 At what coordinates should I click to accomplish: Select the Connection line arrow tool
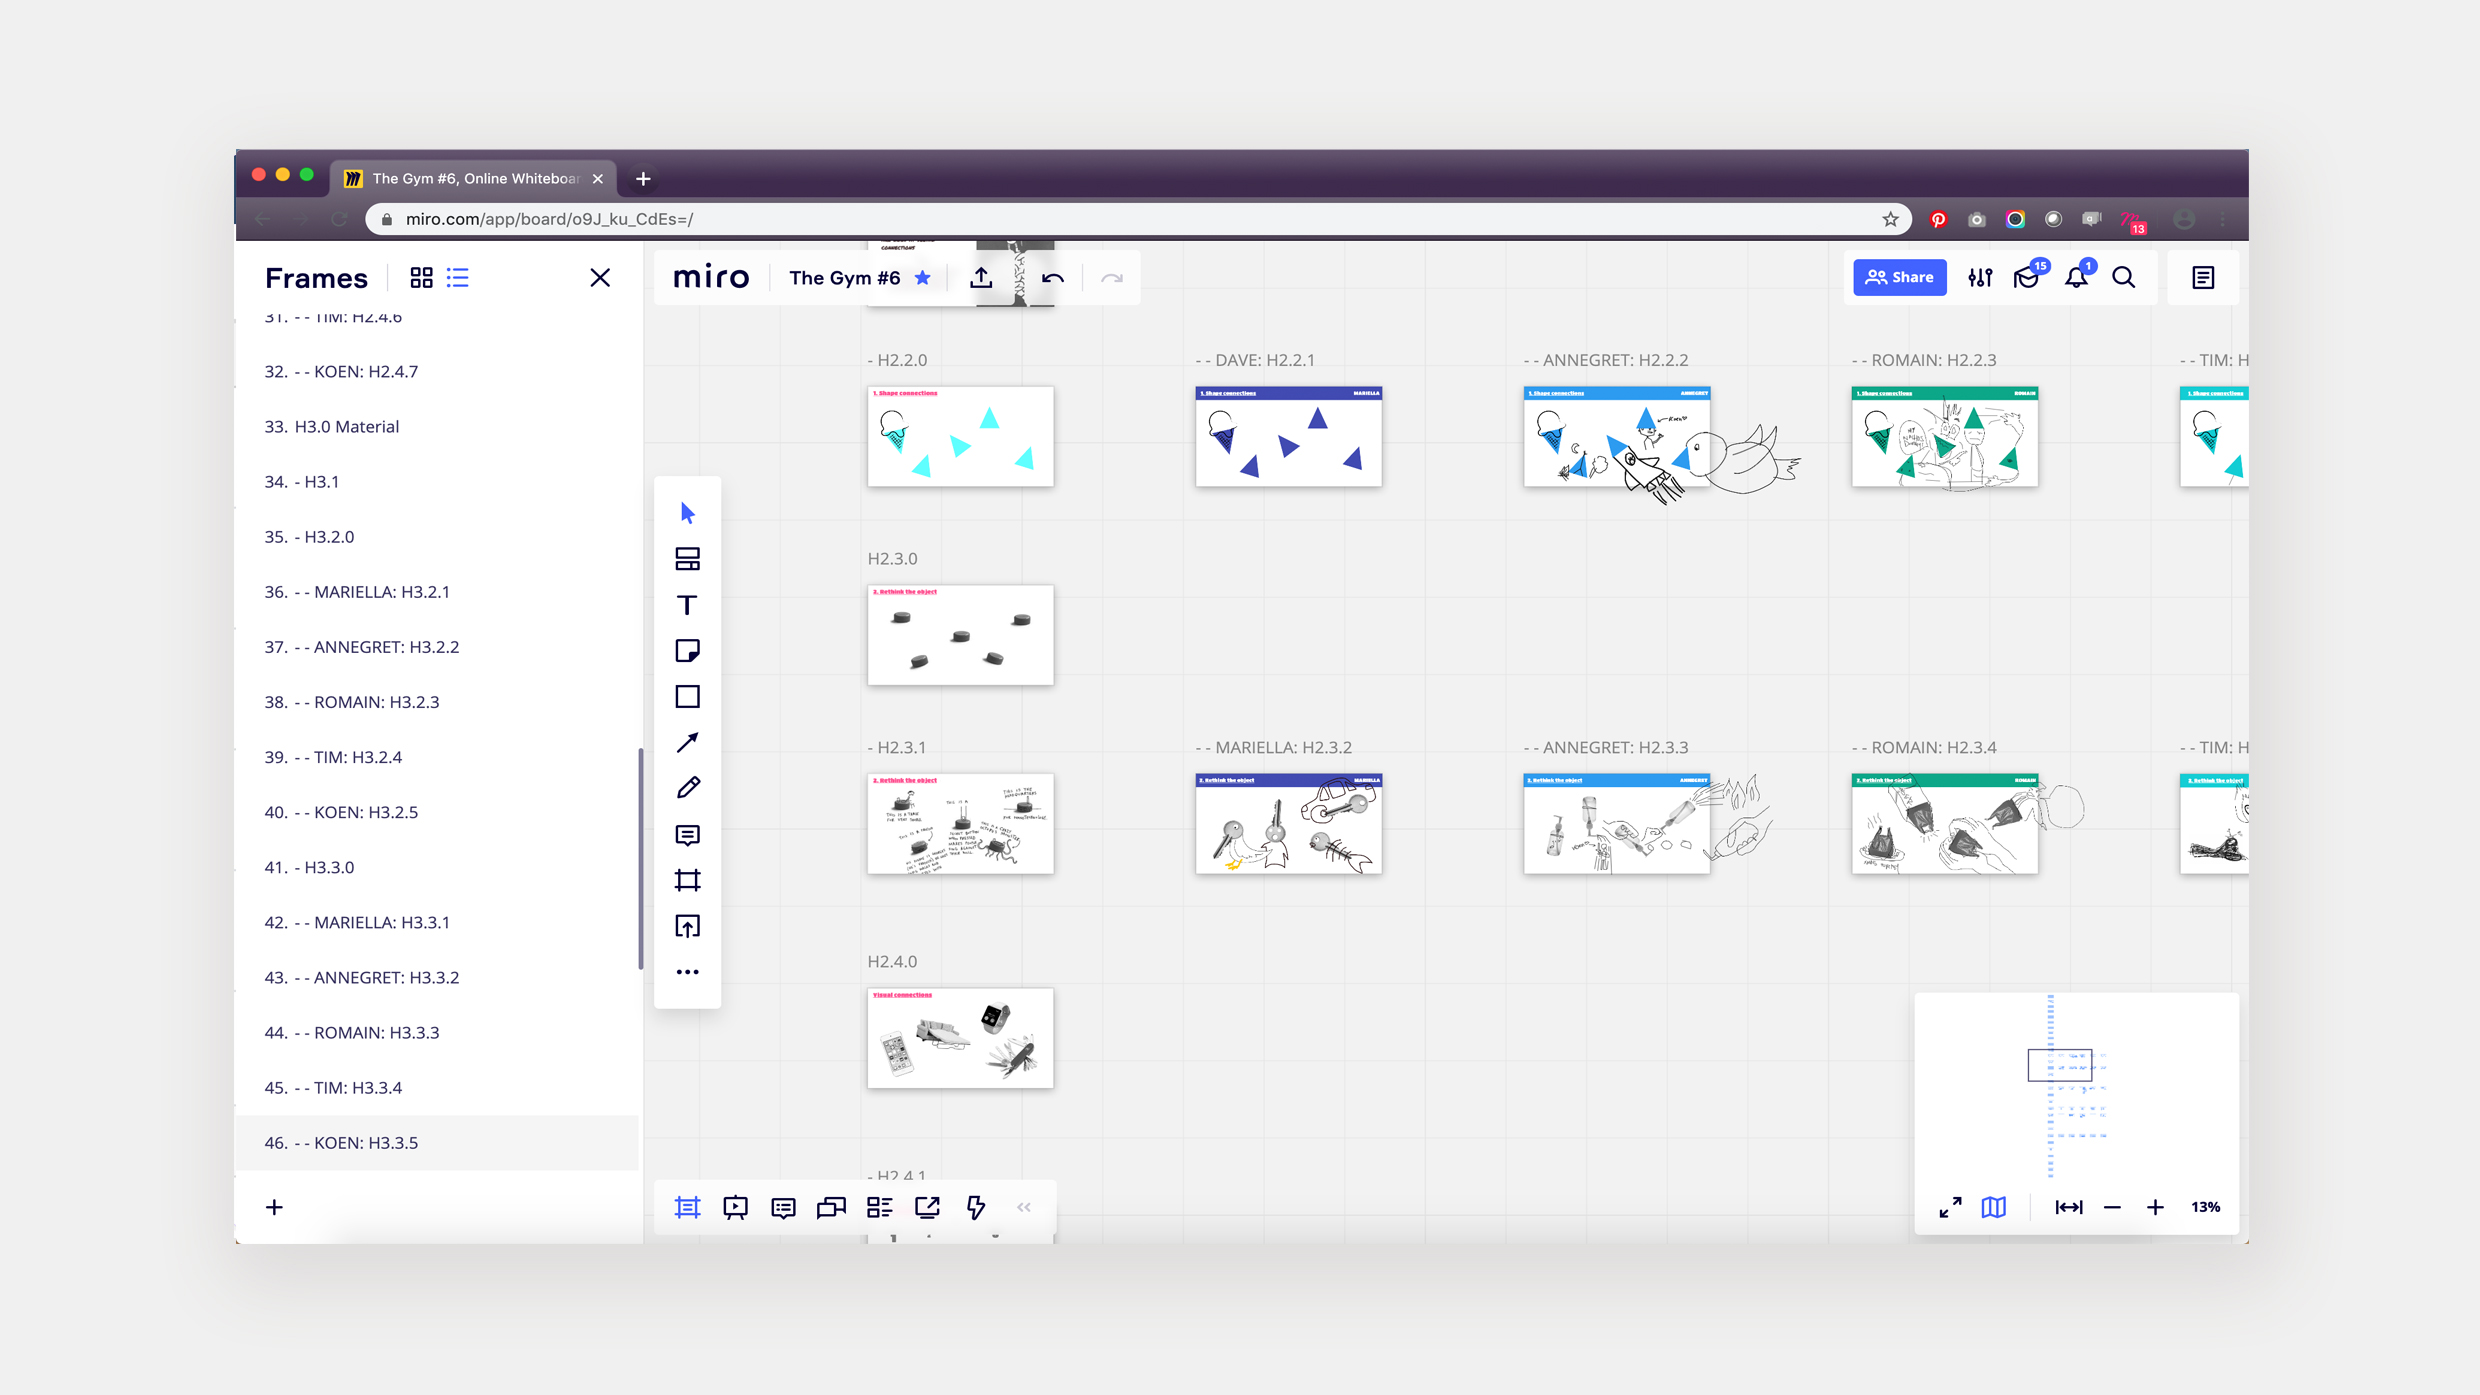(x=687, y=742)
